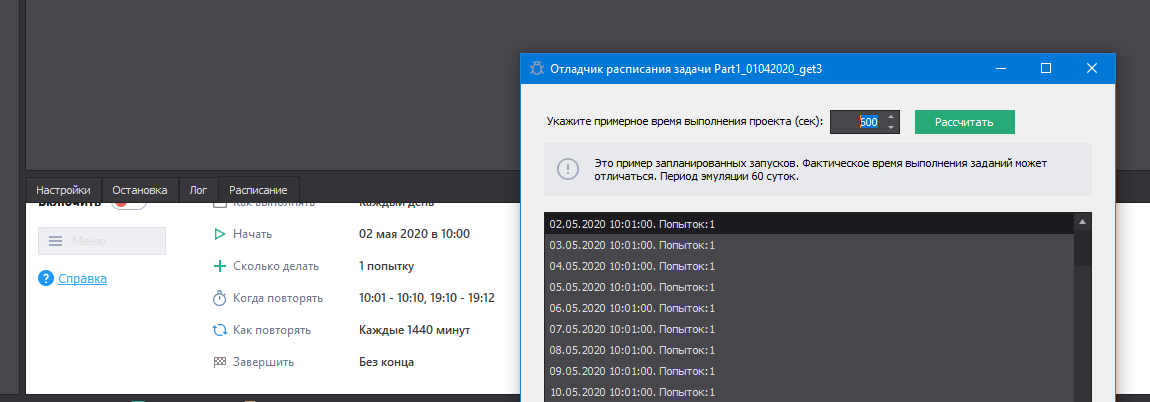
Task: Switch to the Лог tab
Action: [197, 190]
